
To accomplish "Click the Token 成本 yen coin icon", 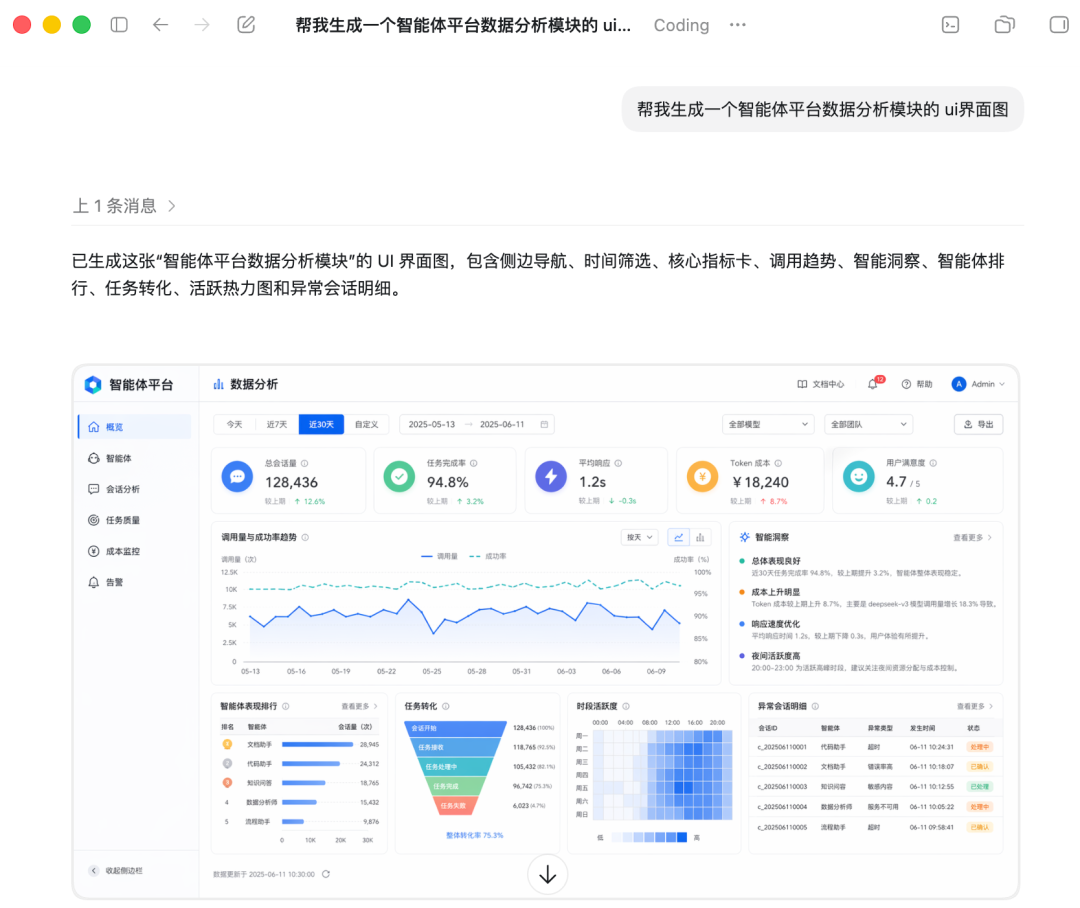I will [703, 477].
